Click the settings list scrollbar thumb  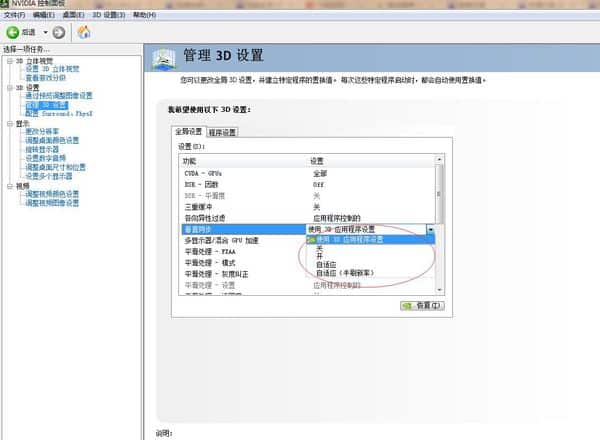(x=439, y=194)
